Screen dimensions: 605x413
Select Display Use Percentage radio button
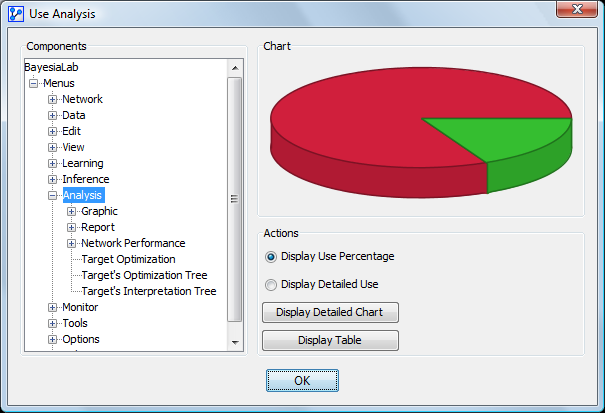coord(271,256)
